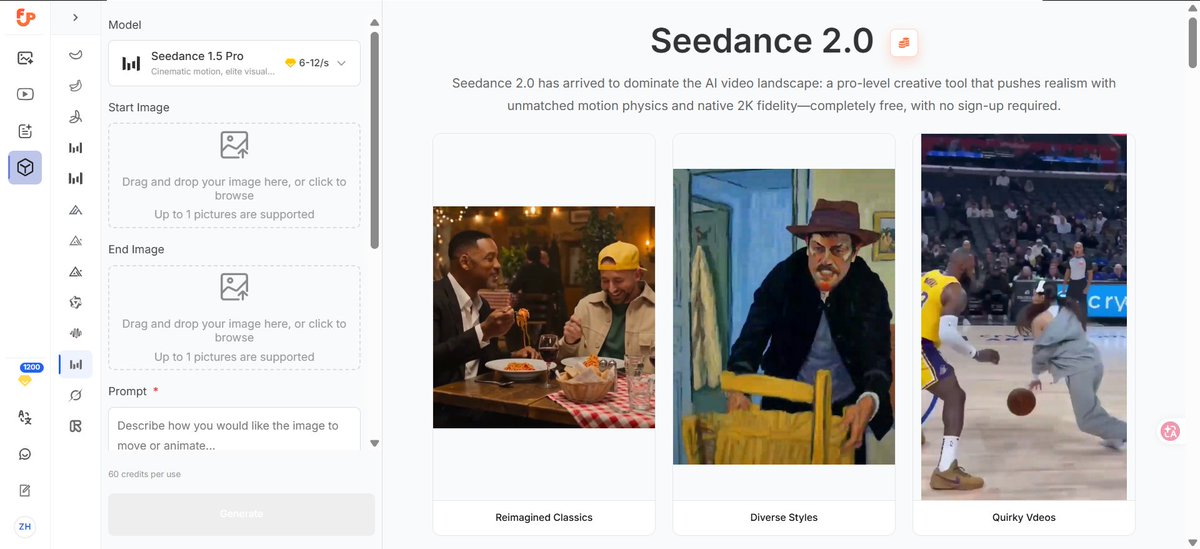Open the Seedance 1.5 Pro model selector
Screen dimensions: 1200x549
pos(234,63)
